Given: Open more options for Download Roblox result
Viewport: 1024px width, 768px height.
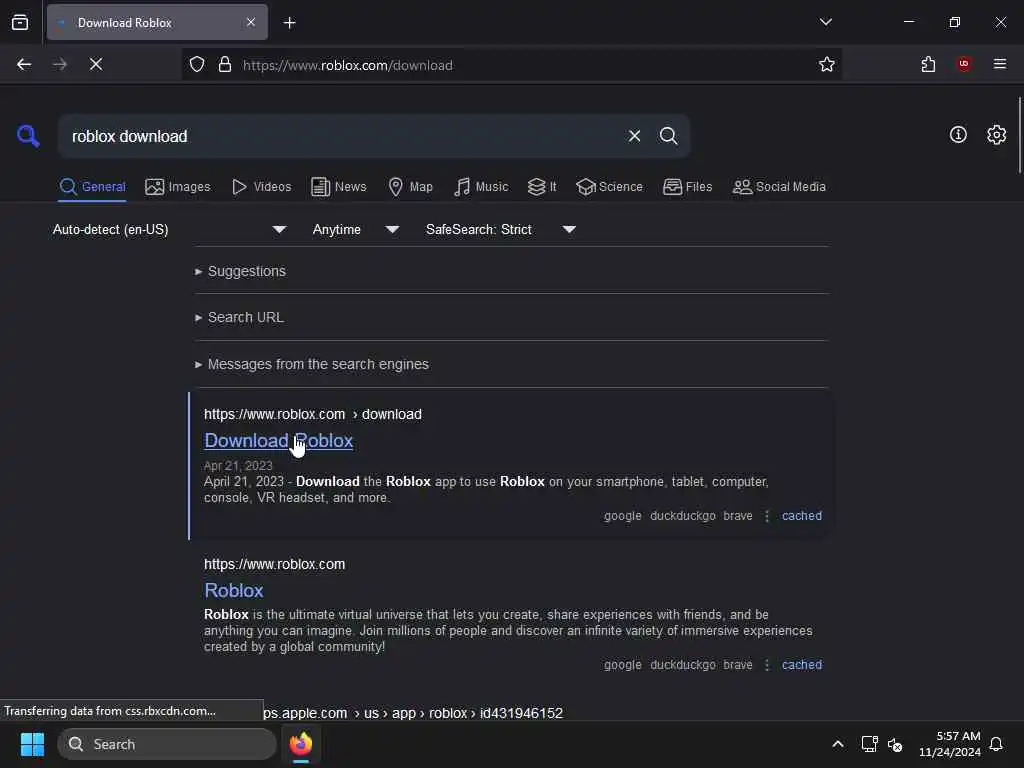Looking at the screenshot, I should (x=767, y=516).
